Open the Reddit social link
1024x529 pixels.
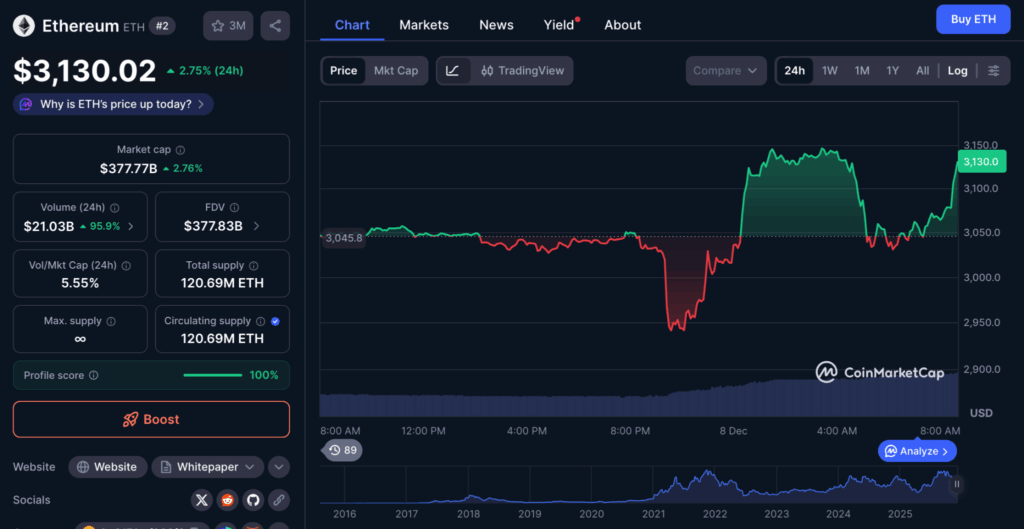click(x=228, y=500)
